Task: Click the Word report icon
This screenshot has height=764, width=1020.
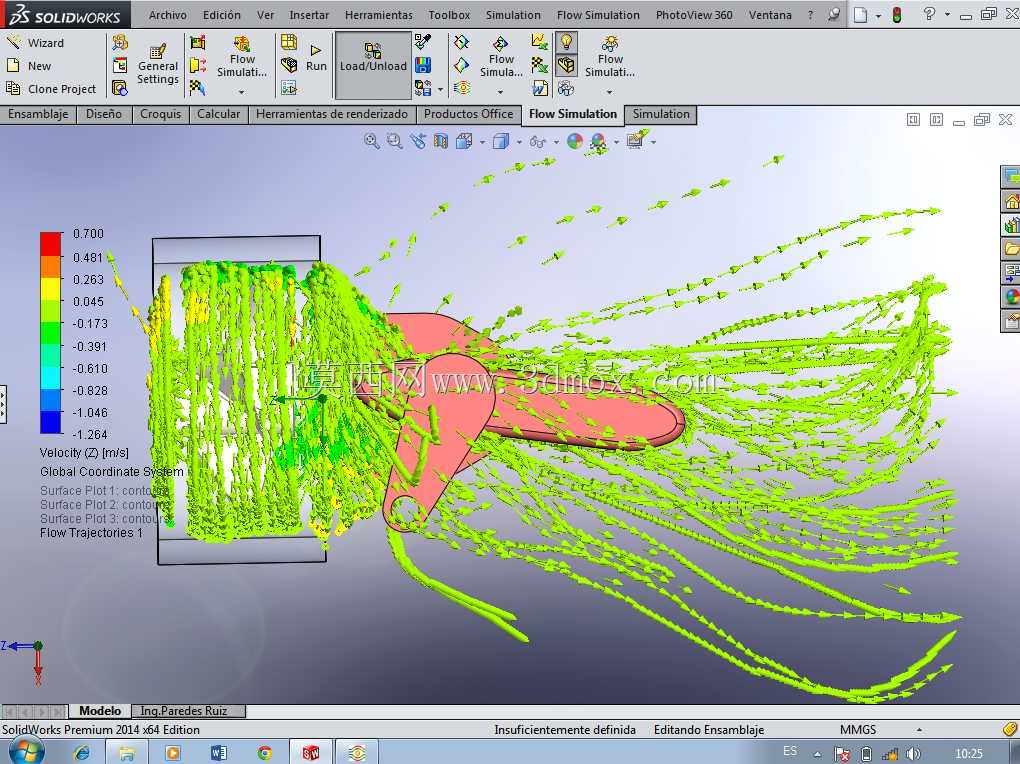Action: point(539,87)
